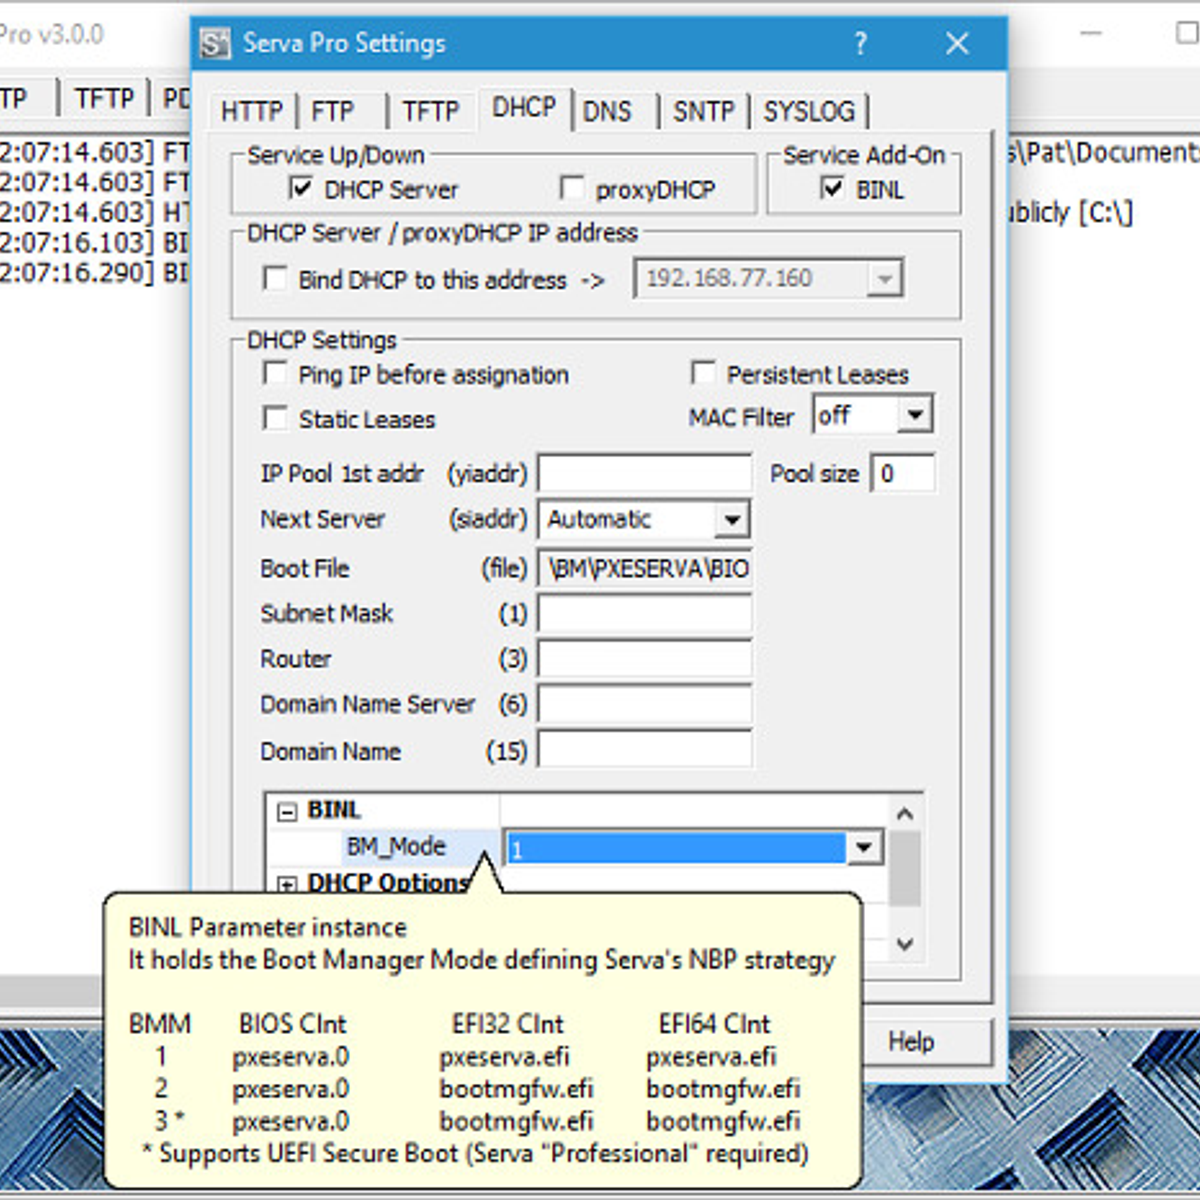
Task: Enable the proxyDHCP checkbox
Action: 572,188
